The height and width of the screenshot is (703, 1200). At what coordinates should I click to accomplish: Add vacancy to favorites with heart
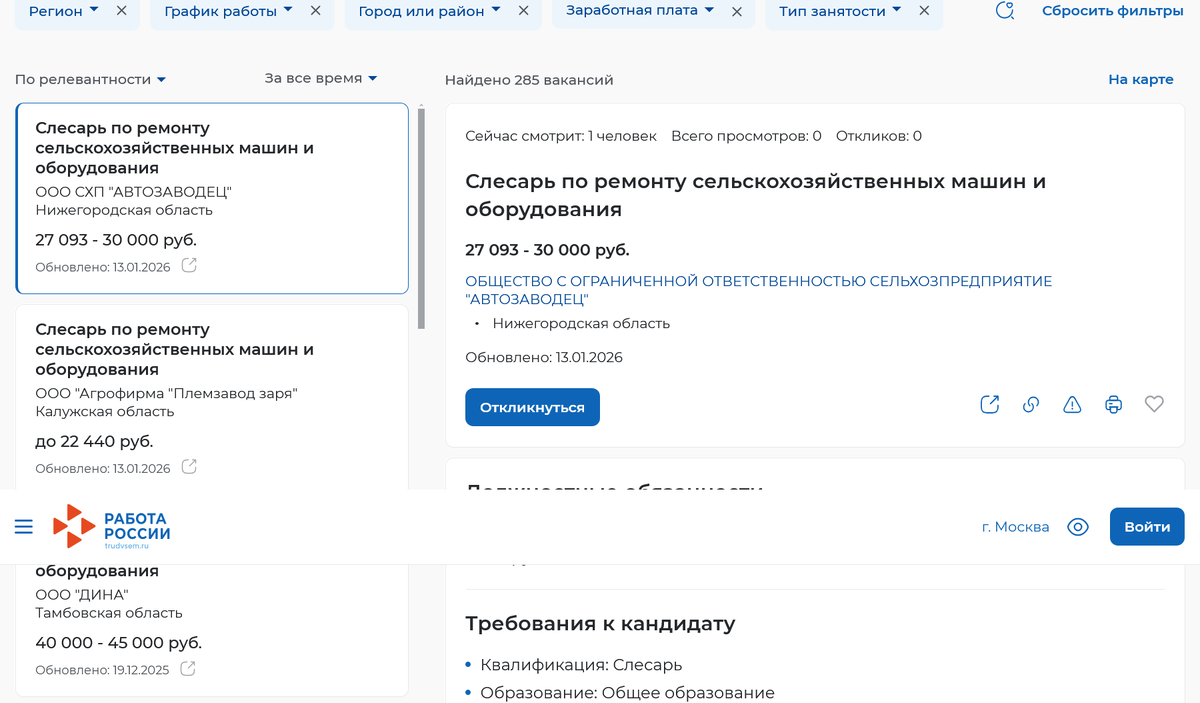click(x=1154, y=404)
